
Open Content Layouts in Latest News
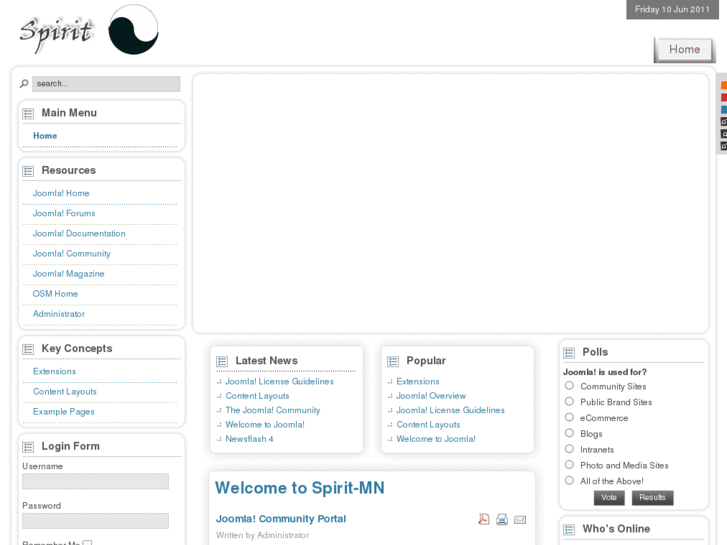point(257,396)
